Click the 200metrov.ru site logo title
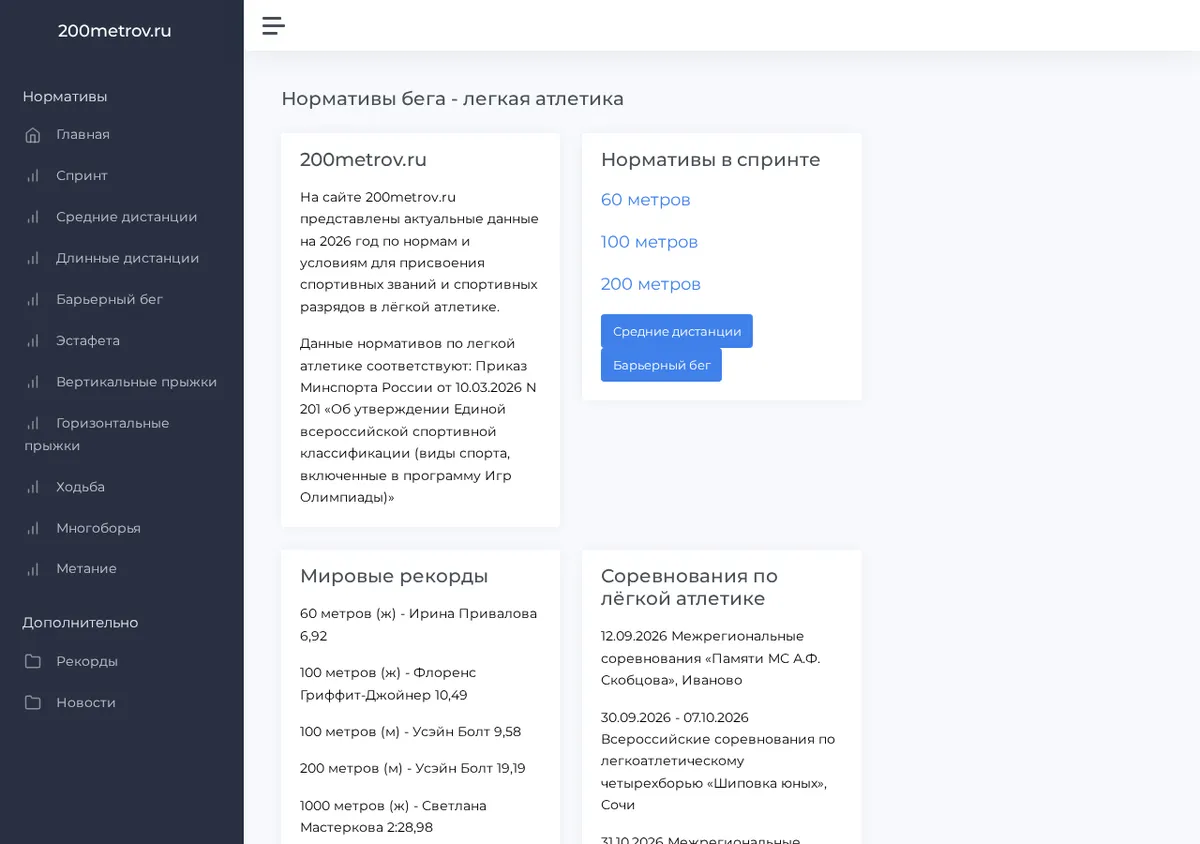Viewport: 1200px width, 844px height. click(x=114, y=31)
